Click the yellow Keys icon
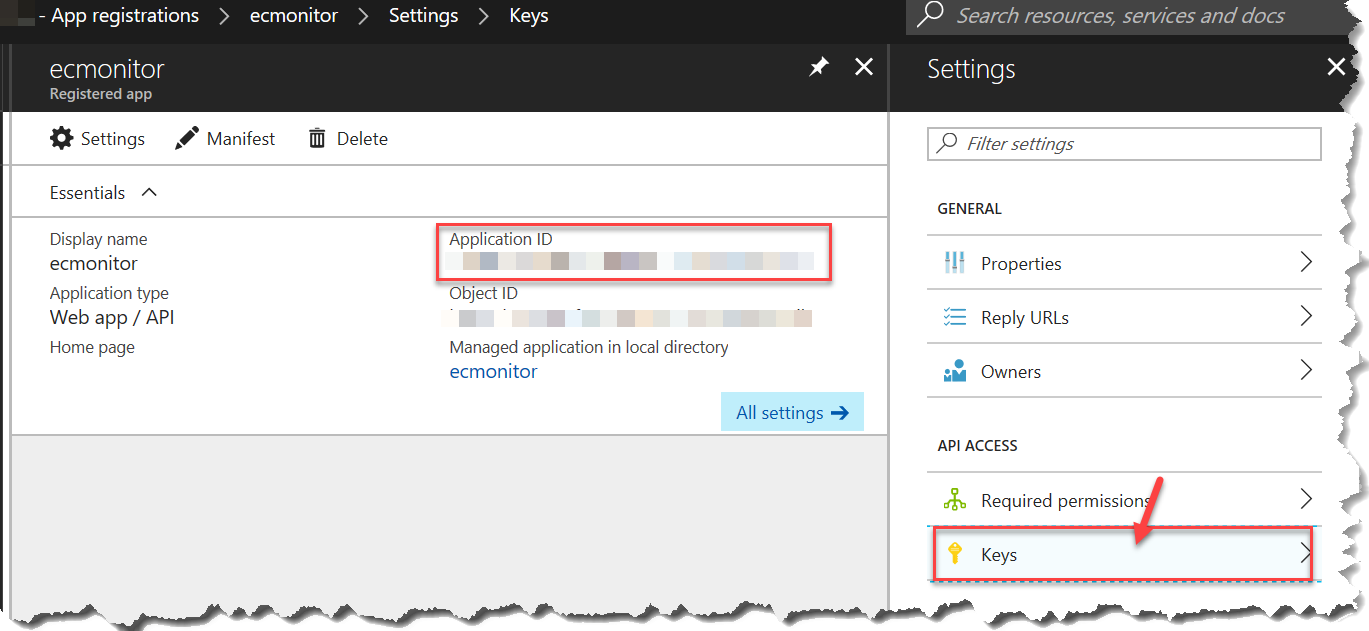The height and width of the screenshot is (631, 1369). (x=955, y=554)
